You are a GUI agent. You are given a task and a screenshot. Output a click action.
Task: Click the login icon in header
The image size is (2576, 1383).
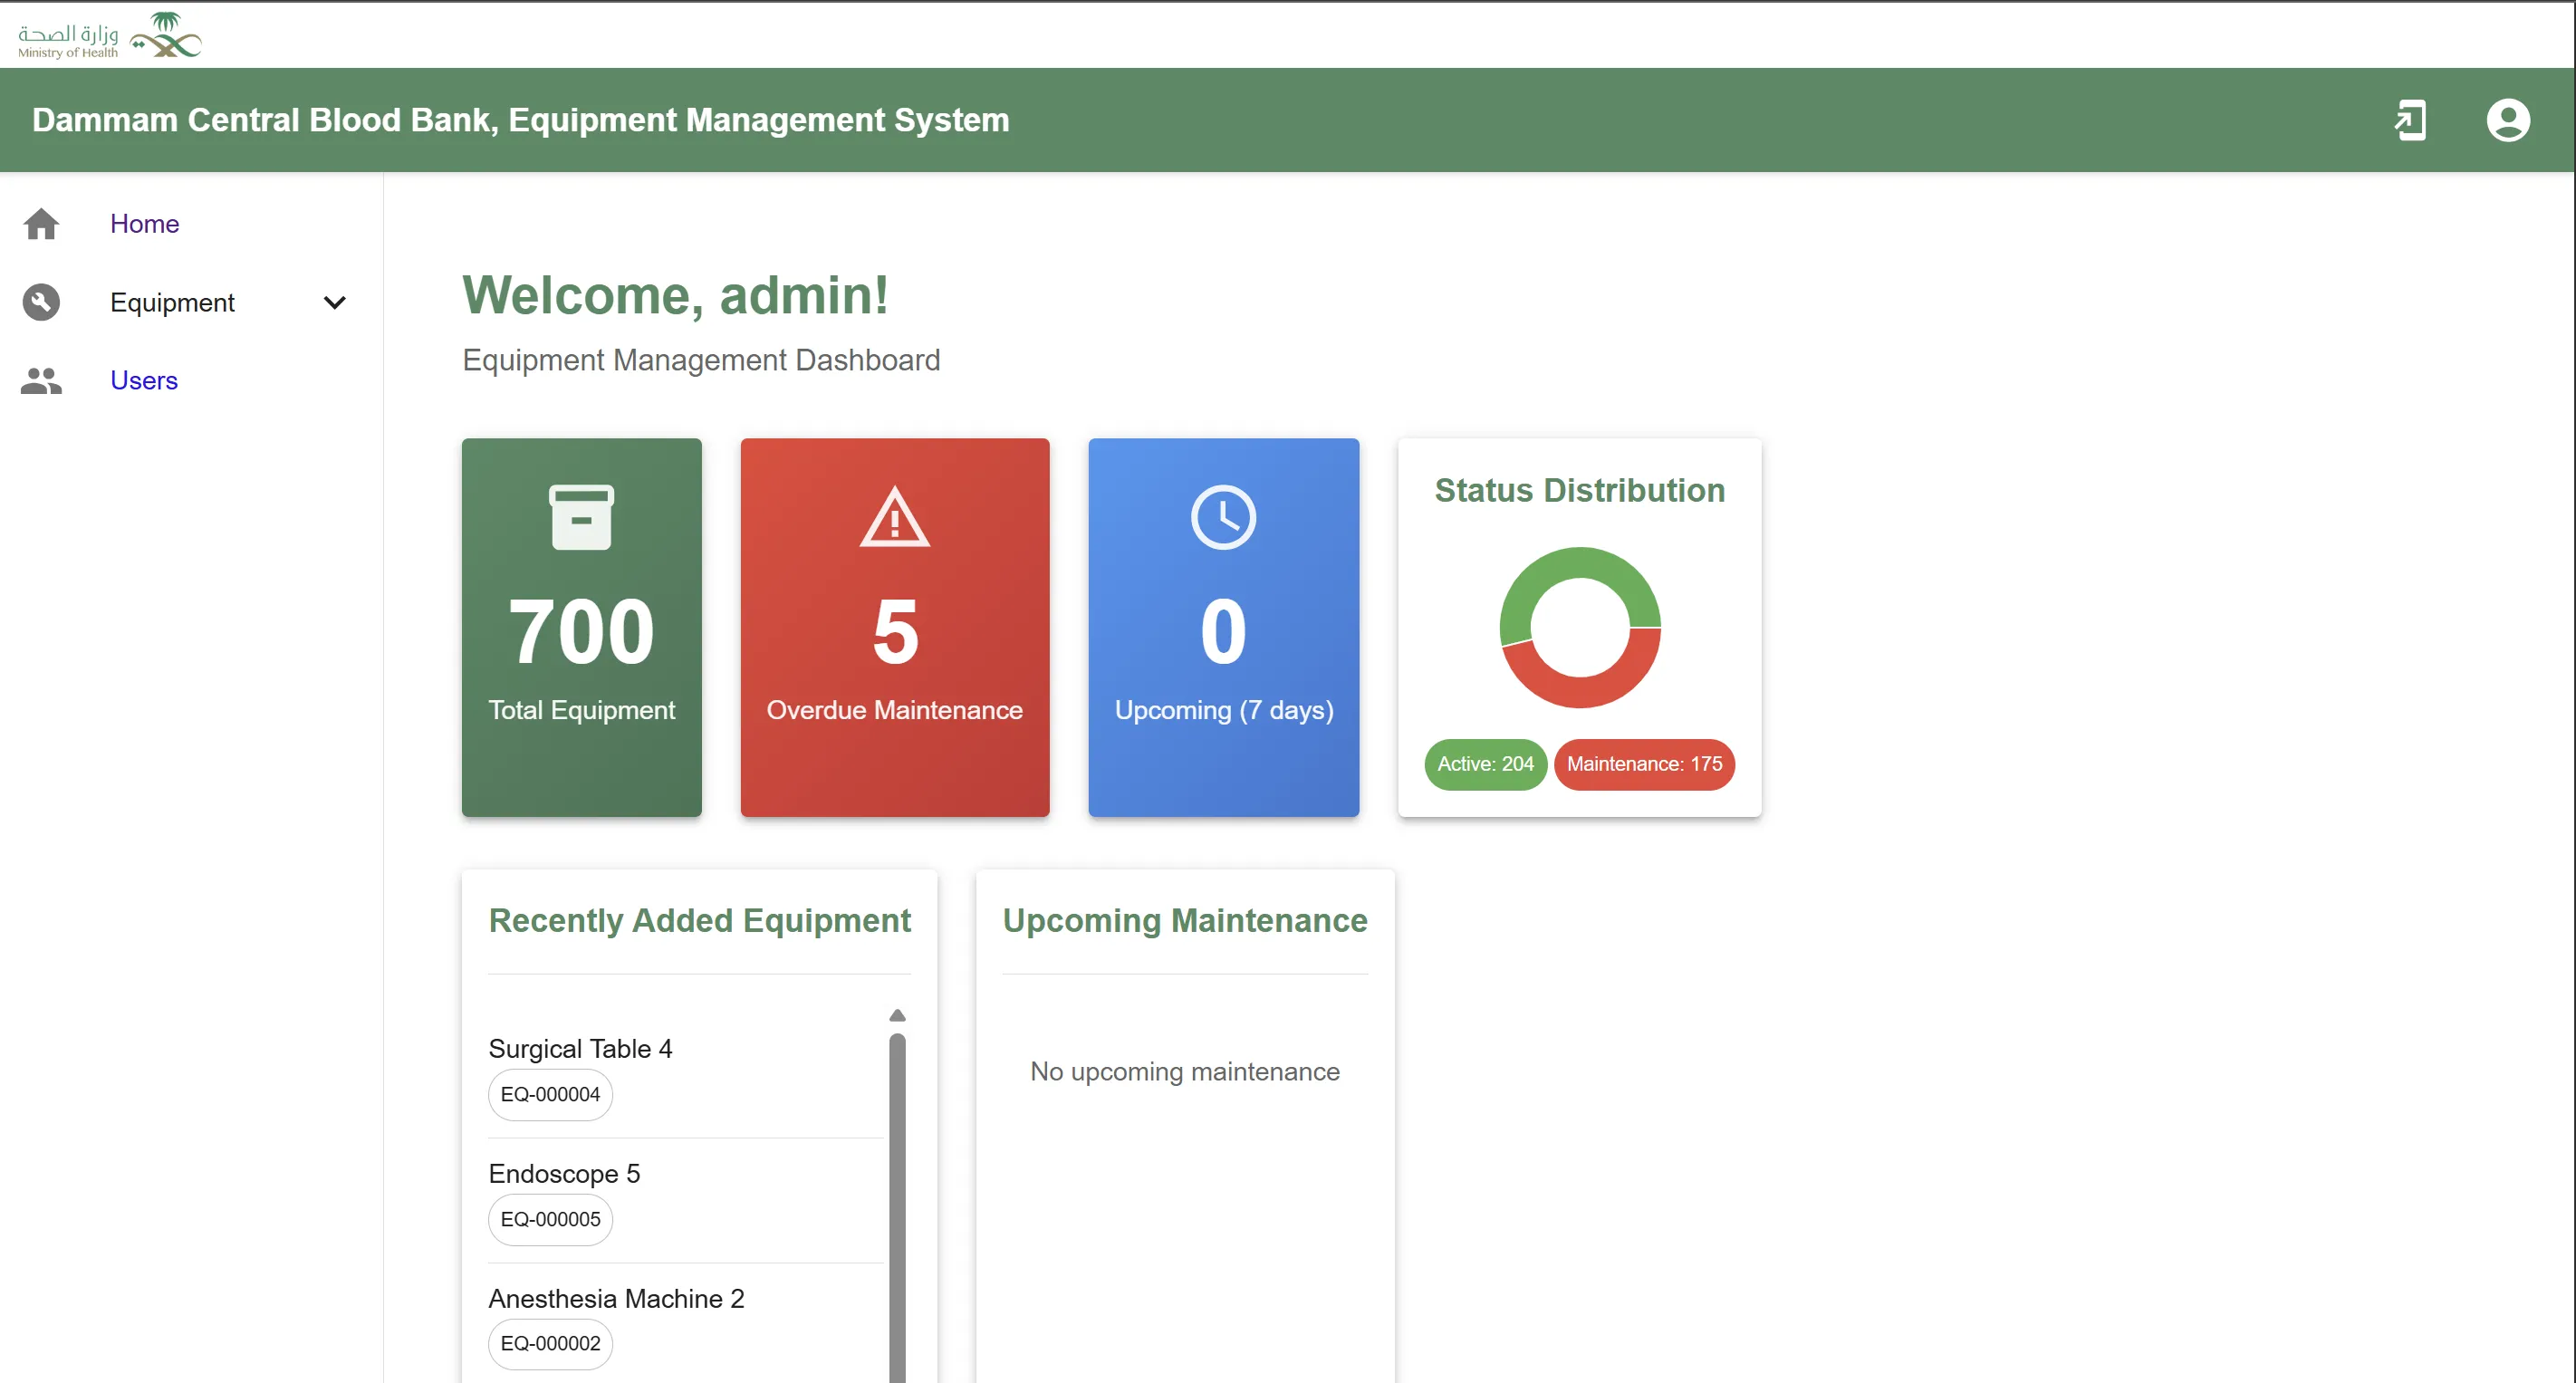click(2410, 120)
